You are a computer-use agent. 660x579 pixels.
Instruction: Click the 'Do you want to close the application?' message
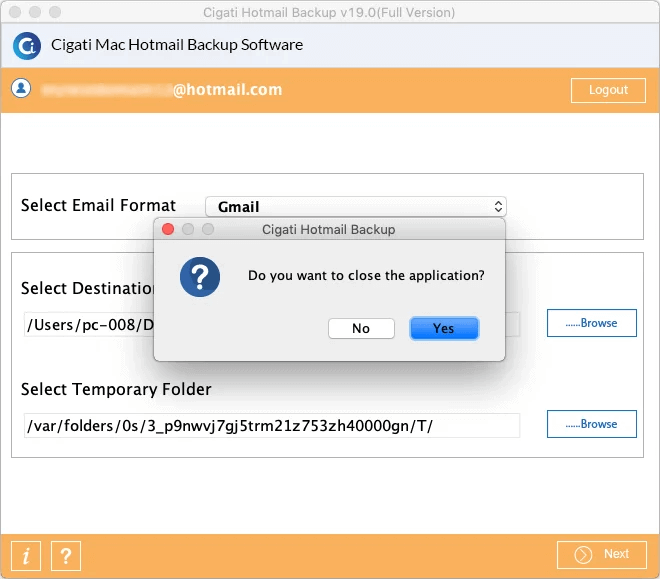(x=366, y=276)
